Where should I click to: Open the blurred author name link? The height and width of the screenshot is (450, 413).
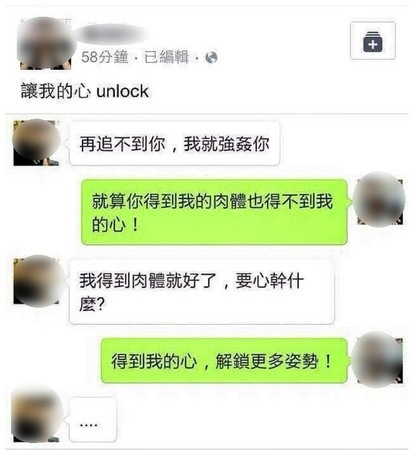click(x=112, y=34)
